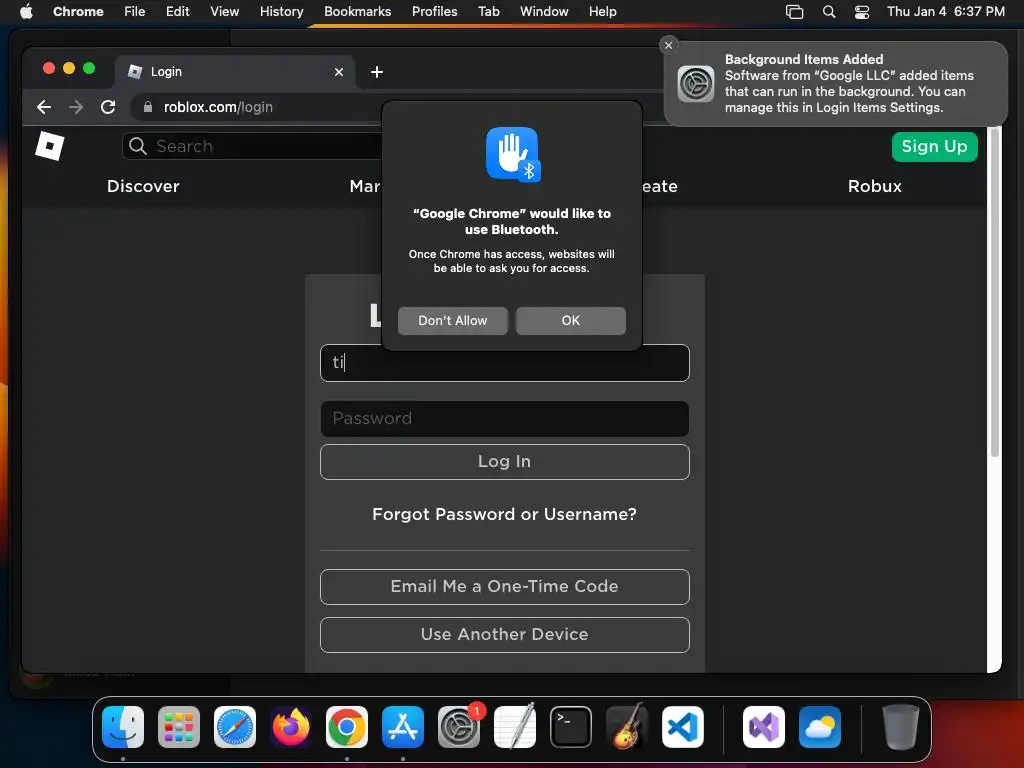Open Control Center in menu bar

[x=862, y=11]
